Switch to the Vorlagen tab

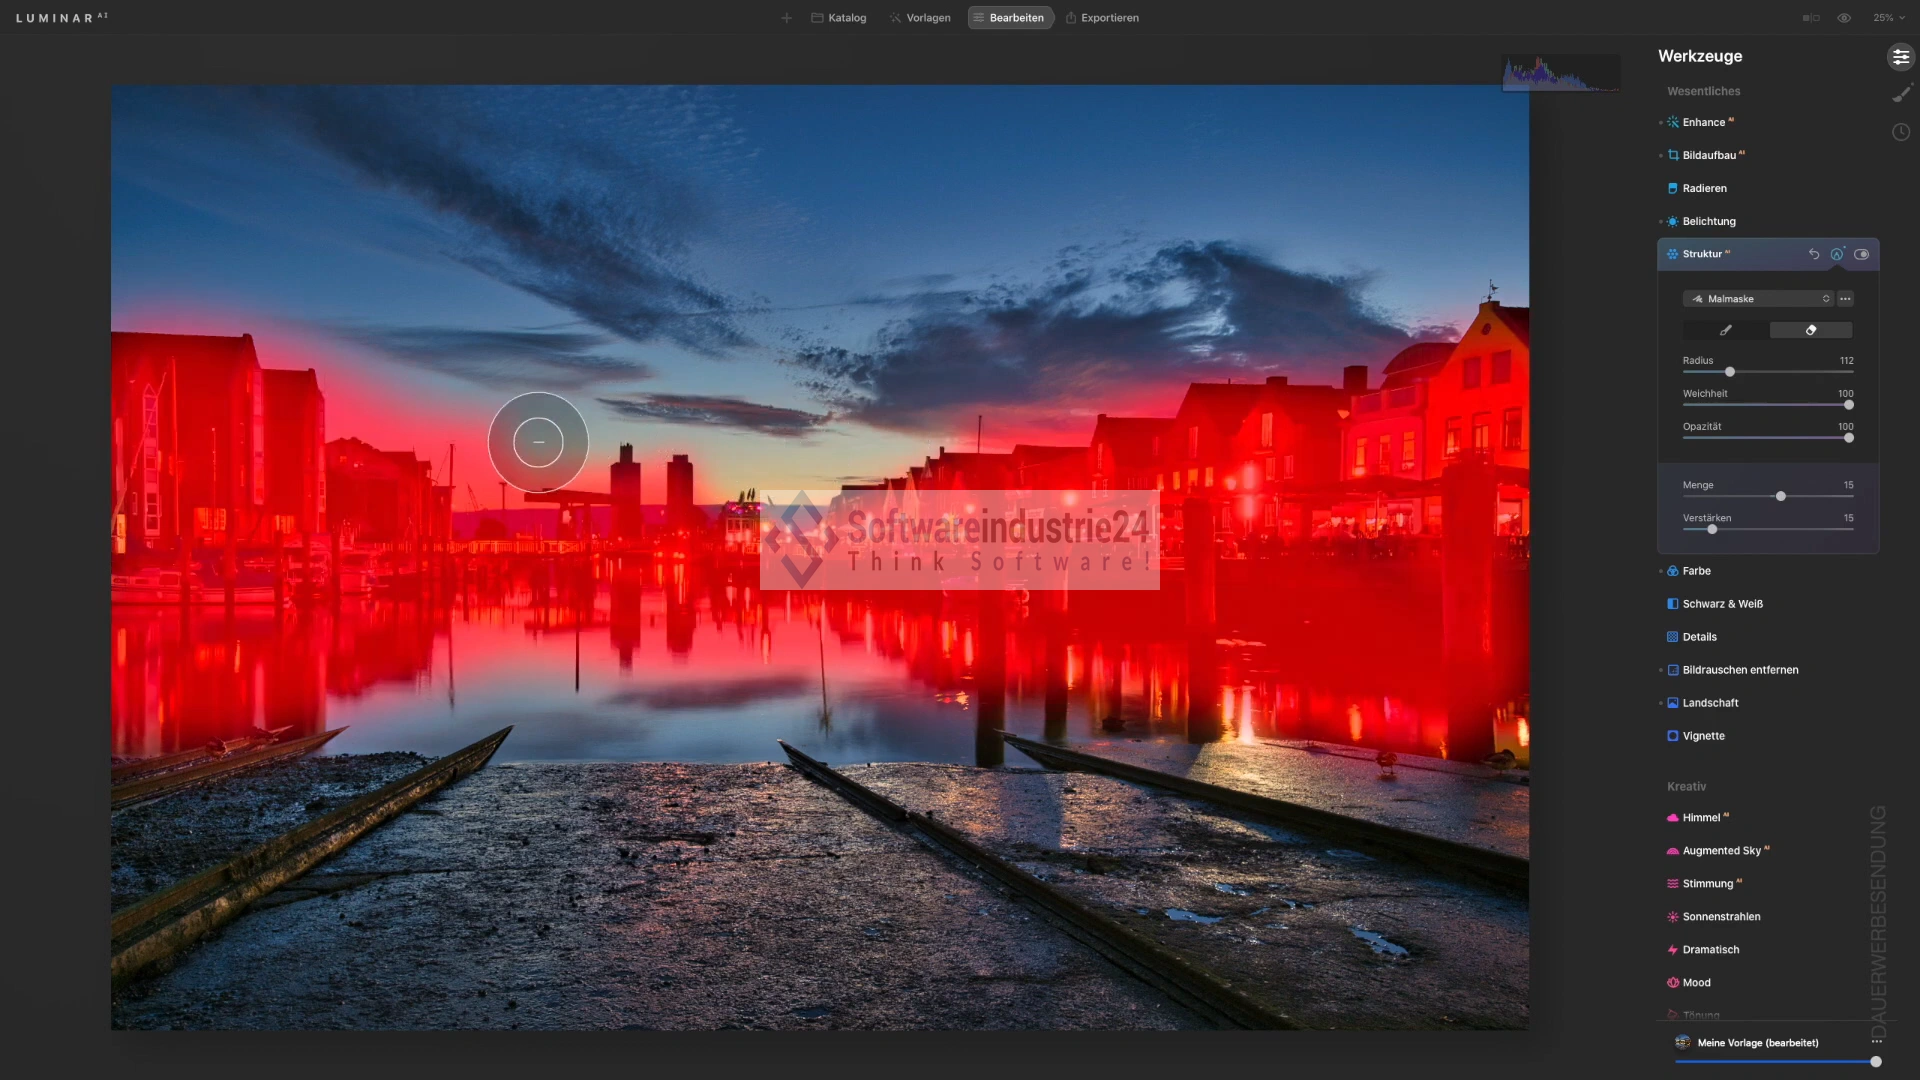click(x=920, y=18)
